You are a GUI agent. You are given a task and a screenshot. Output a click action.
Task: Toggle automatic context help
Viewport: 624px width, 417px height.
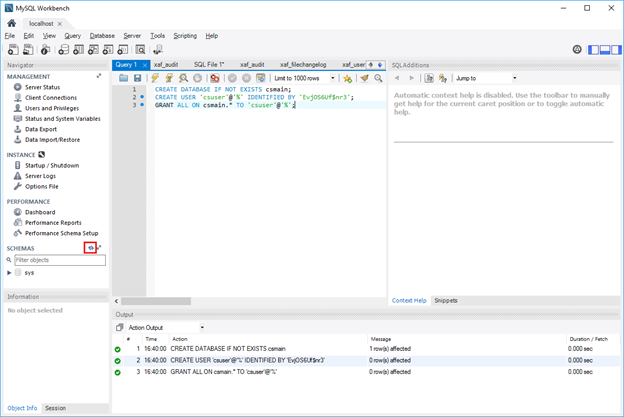[443, 78]
